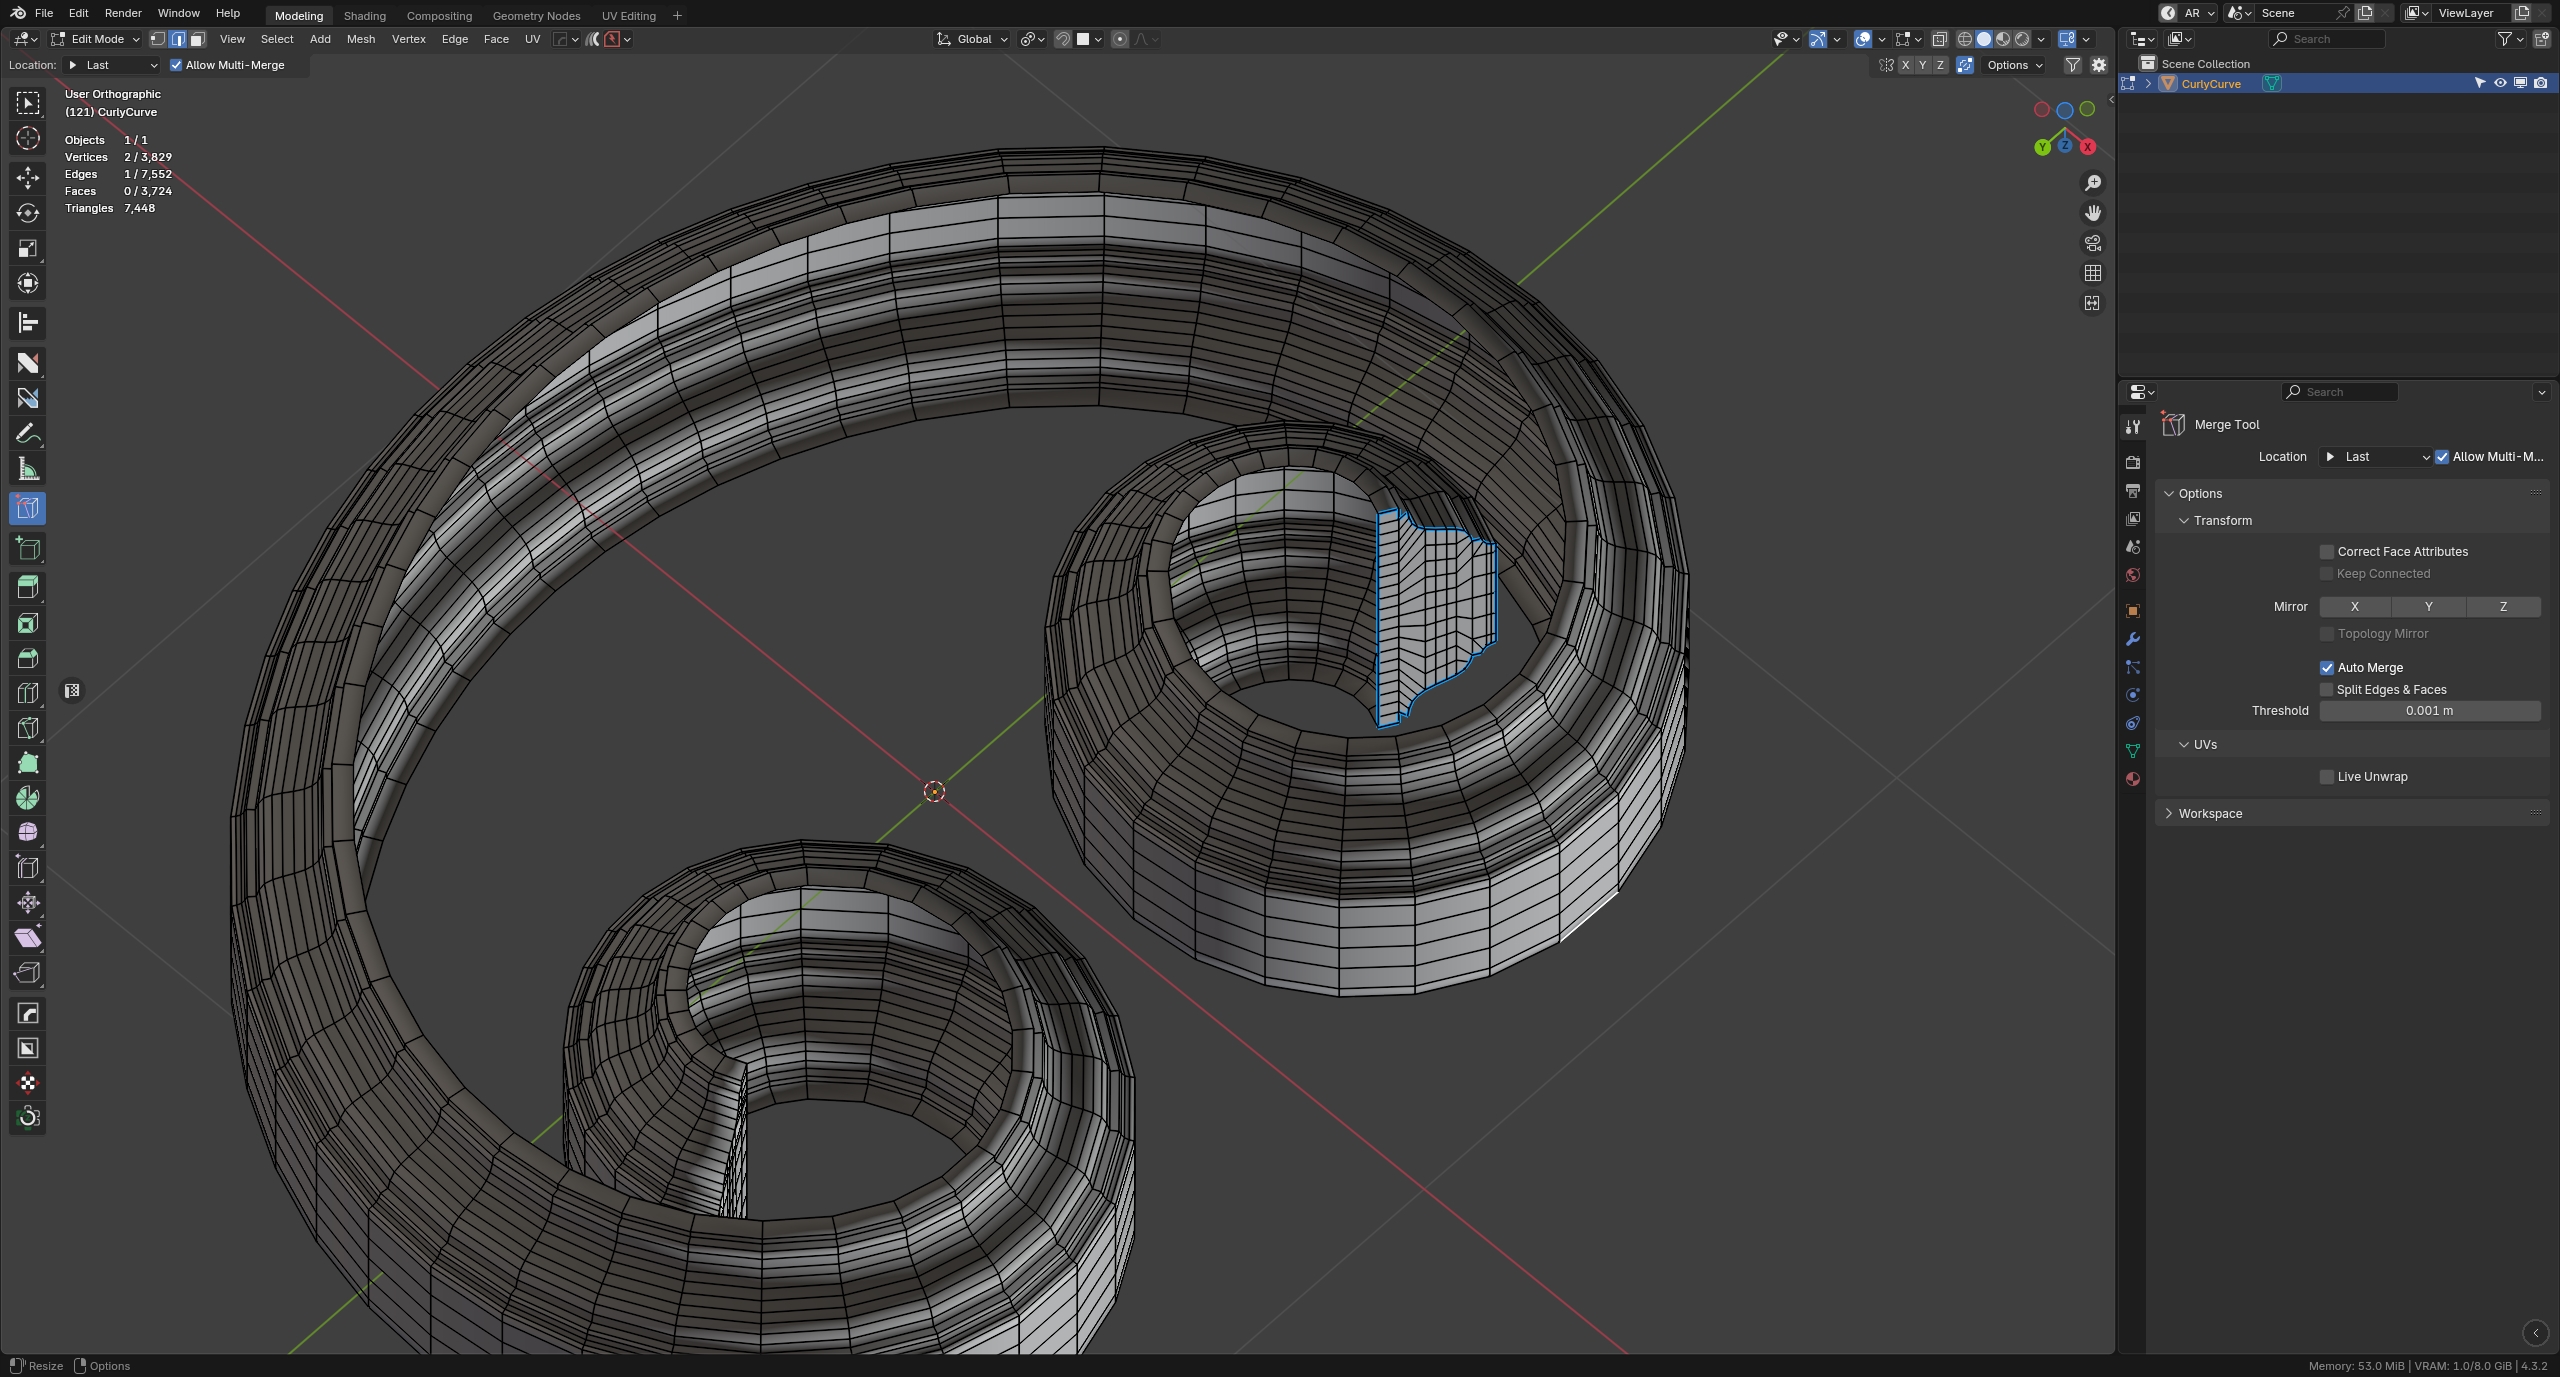Open the Location Last dropdown in properties panel
This screenshot has height=1377, width=2560.
(2376, 457)
